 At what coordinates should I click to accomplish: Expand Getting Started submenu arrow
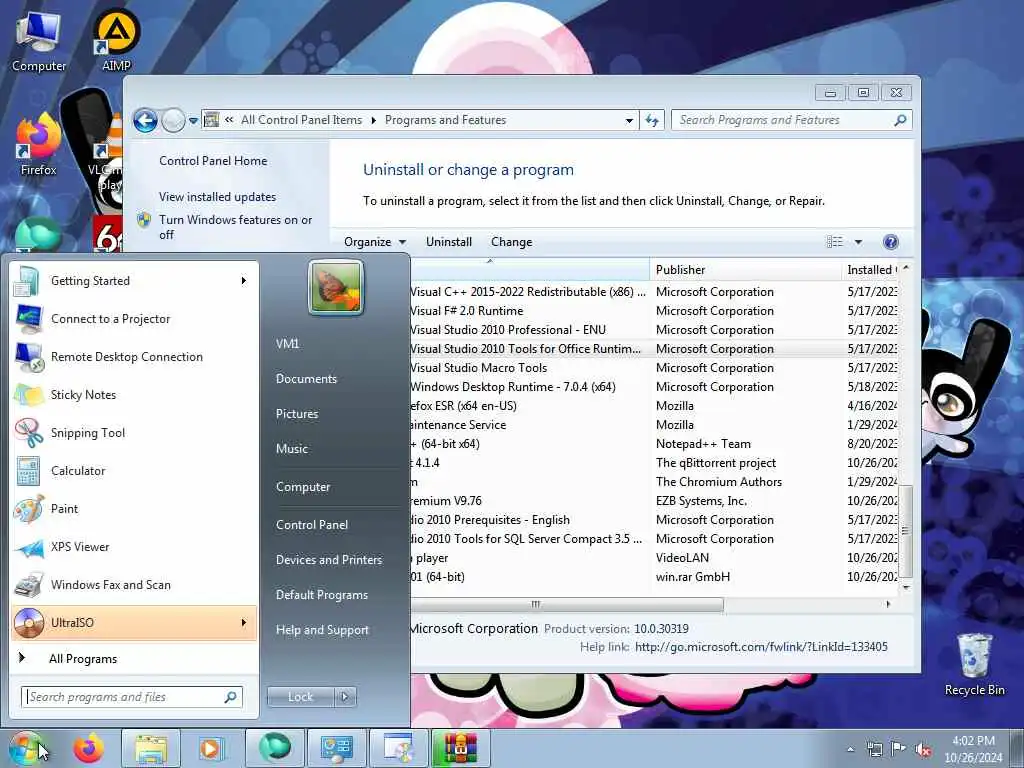[244, 281]
